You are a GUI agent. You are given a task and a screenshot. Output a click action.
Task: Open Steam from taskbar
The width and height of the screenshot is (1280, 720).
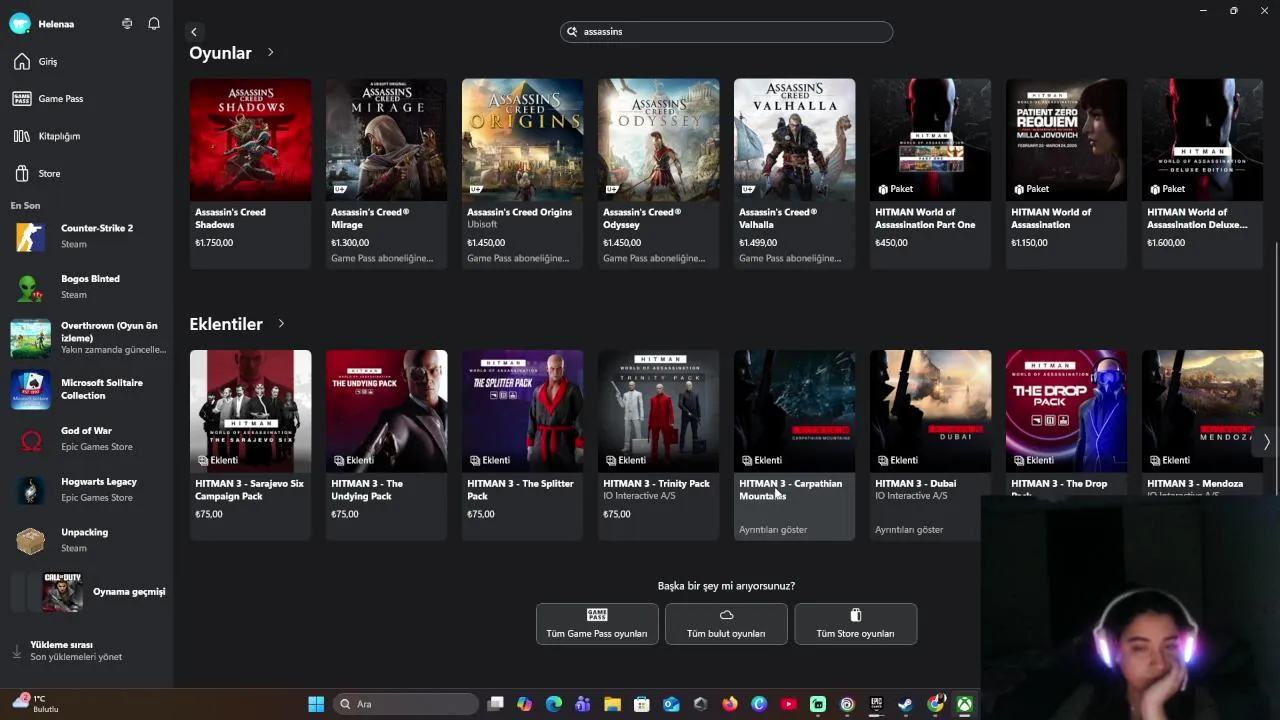coord(905,704)
